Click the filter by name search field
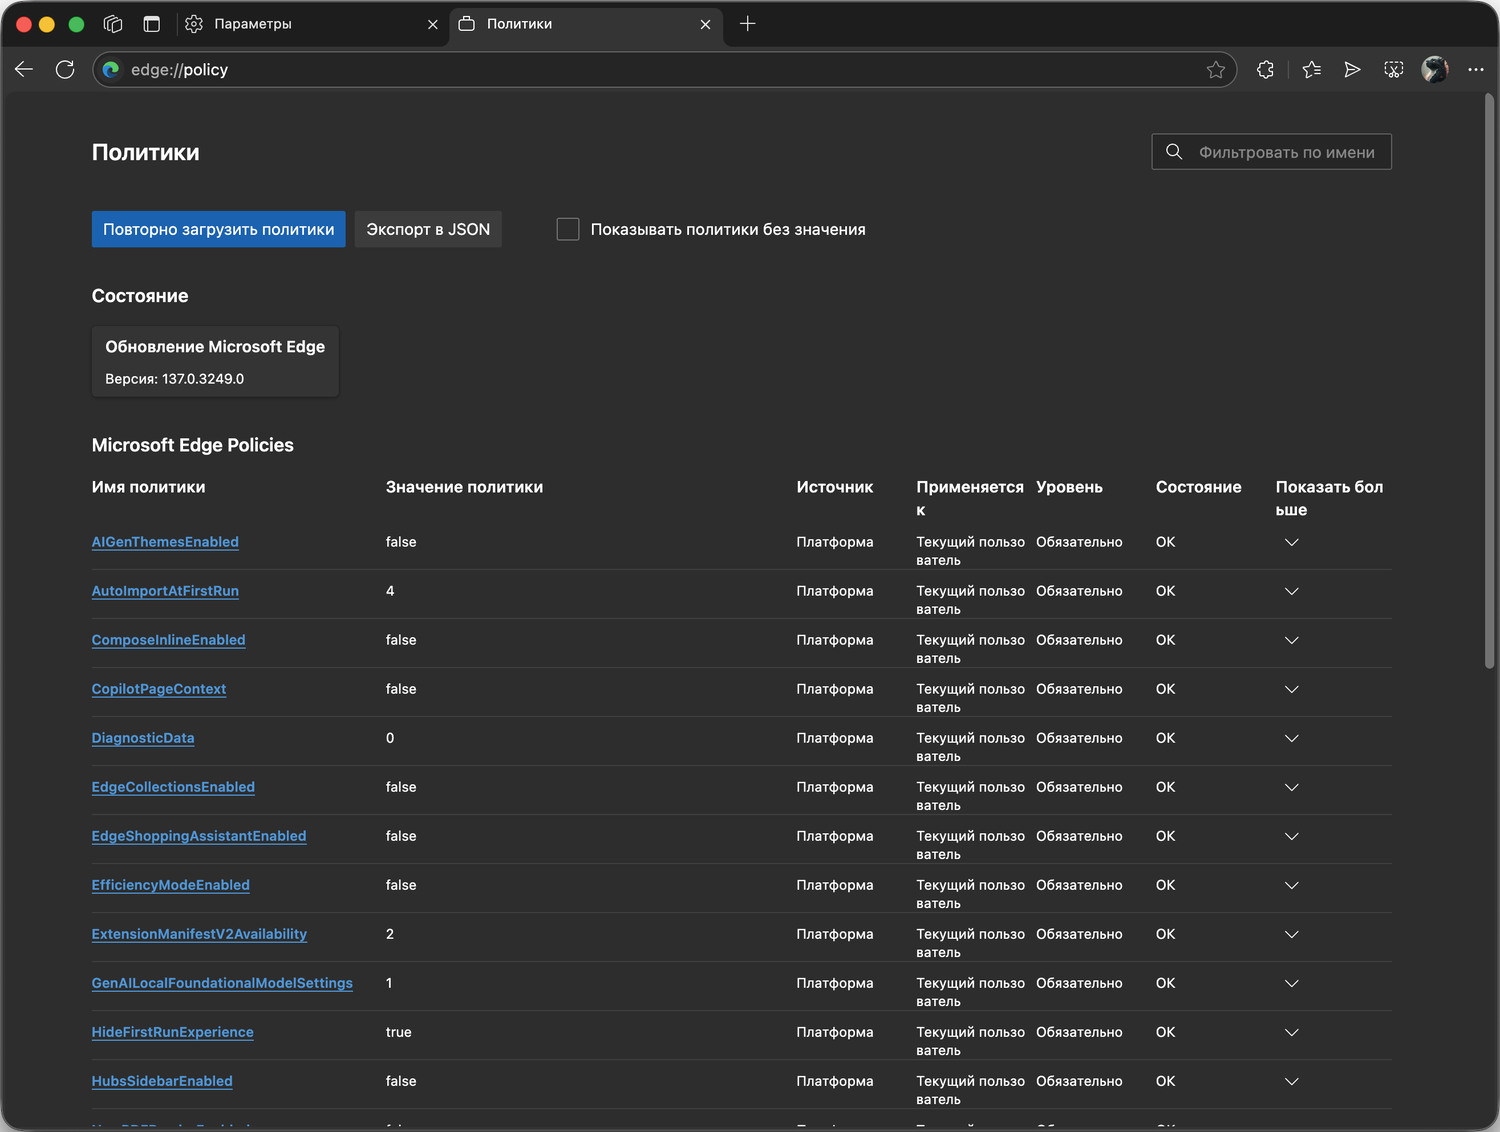 pyautogui.click(x=1285, y=152)
